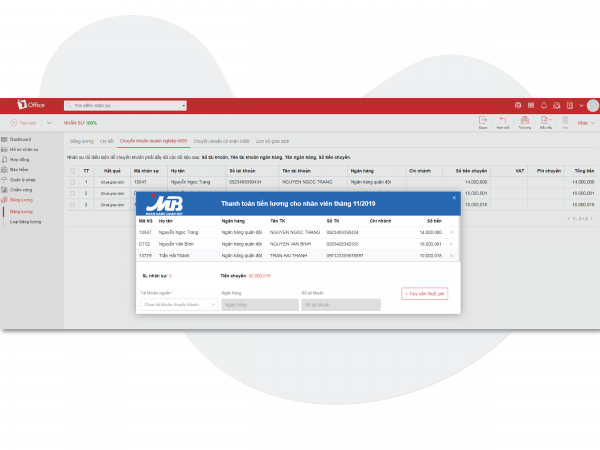Click the VAT column header
This screenshot has height=450, width=600.
(520, 171)
